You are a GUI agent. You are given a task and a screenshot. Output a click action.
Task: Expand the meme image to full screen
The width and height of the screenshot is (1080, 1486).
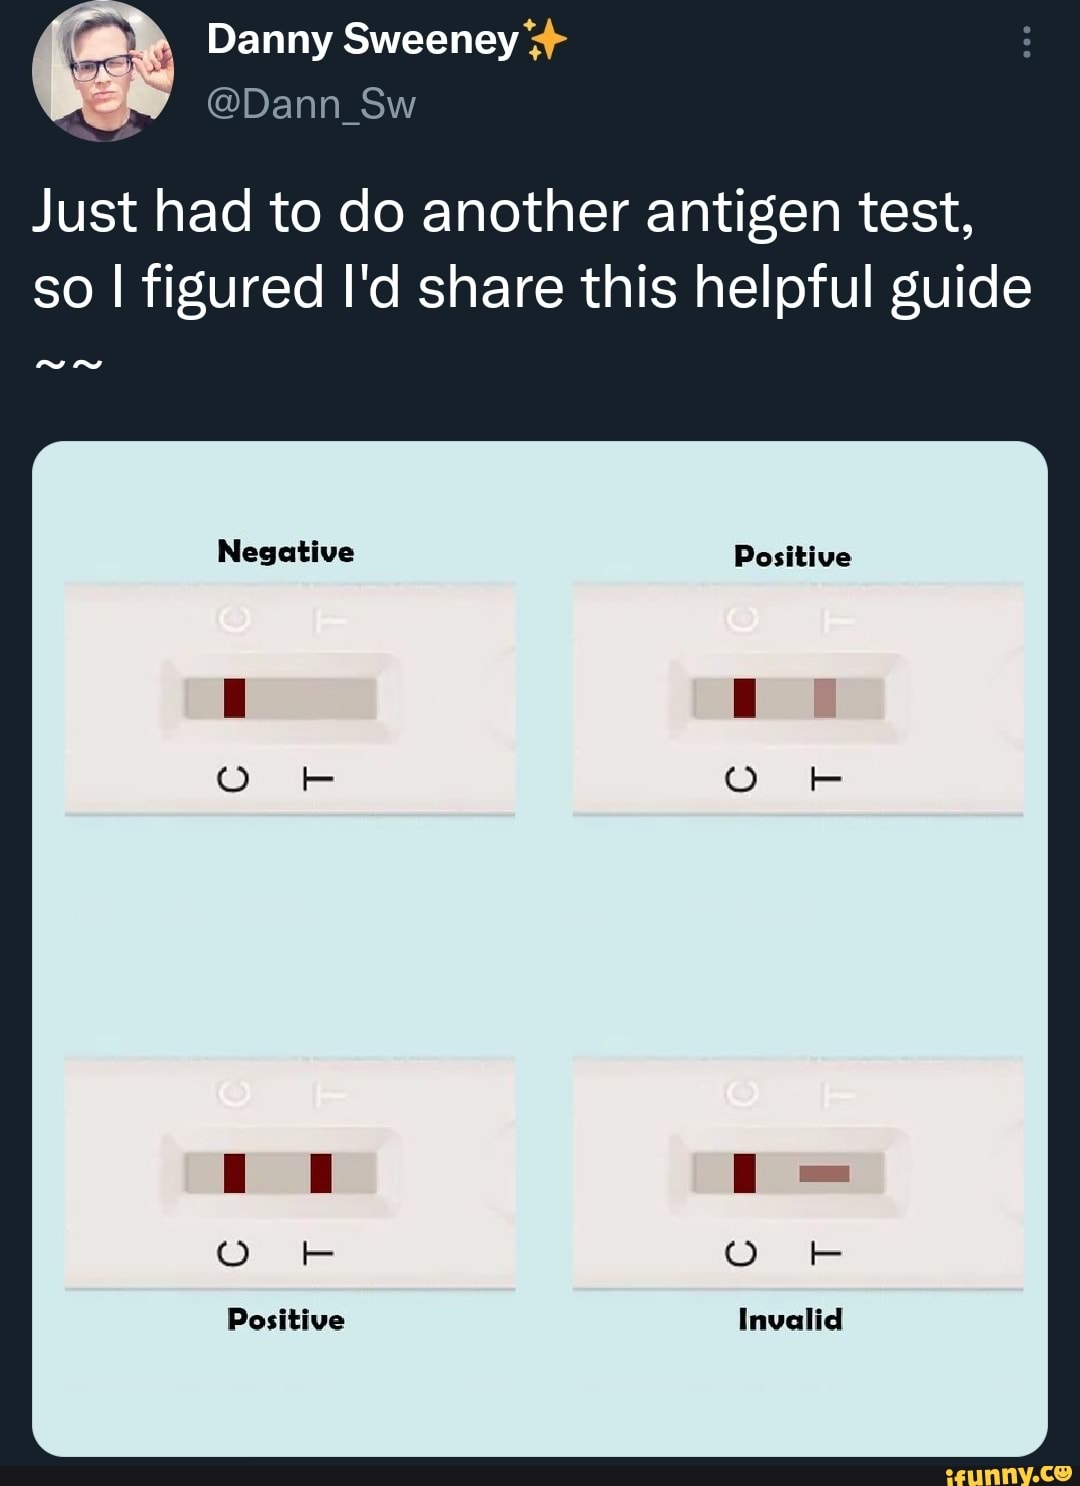[540, 950]
